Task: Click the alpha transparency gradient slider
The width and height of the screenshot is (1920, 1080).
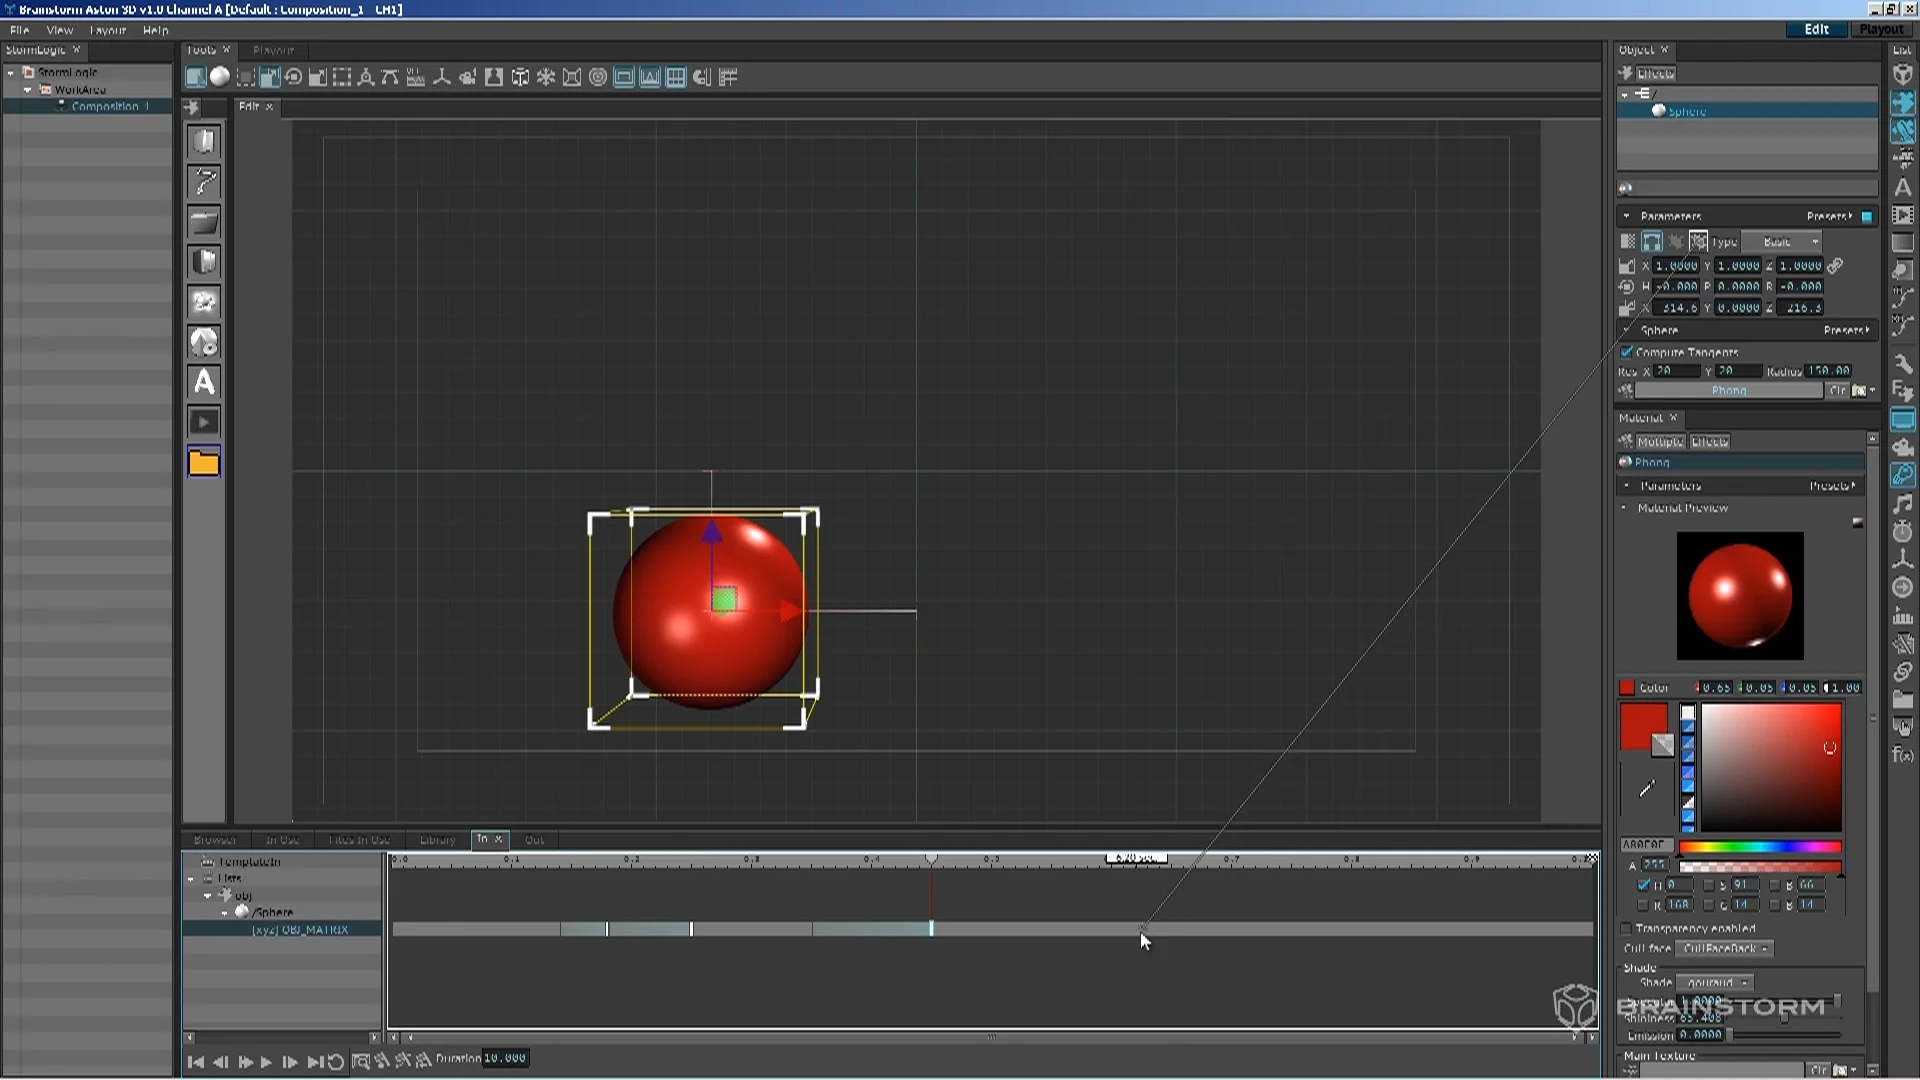Action: (1760, 867)
